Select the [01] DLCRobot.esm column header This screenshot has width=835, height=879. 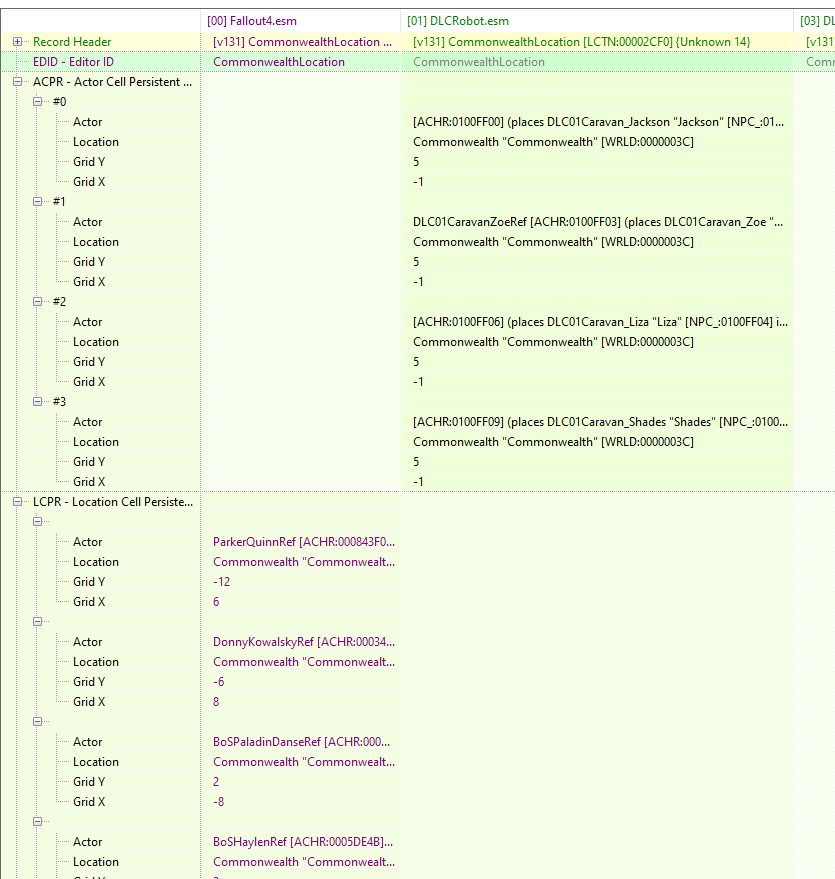click(597, 21)
